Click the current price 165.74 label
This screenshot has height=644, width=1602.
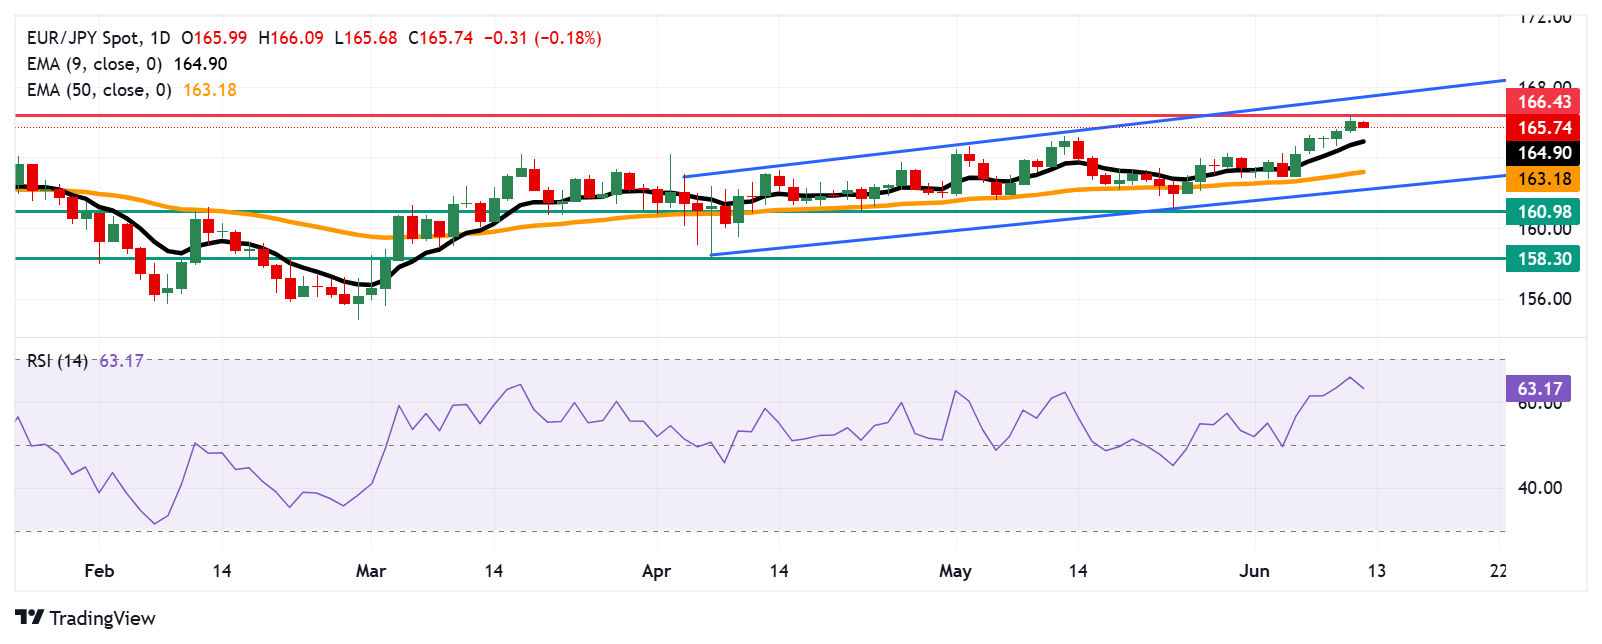tap(1544, 128)
